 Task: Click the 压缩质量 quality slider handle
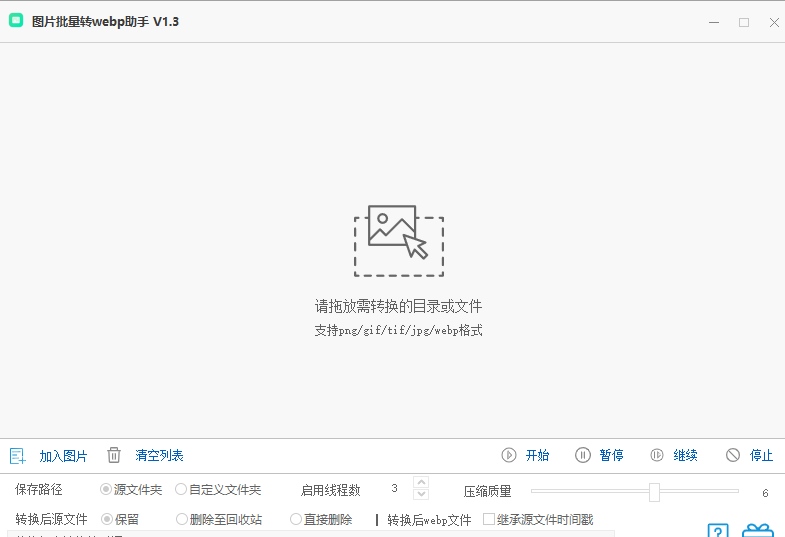654,491
